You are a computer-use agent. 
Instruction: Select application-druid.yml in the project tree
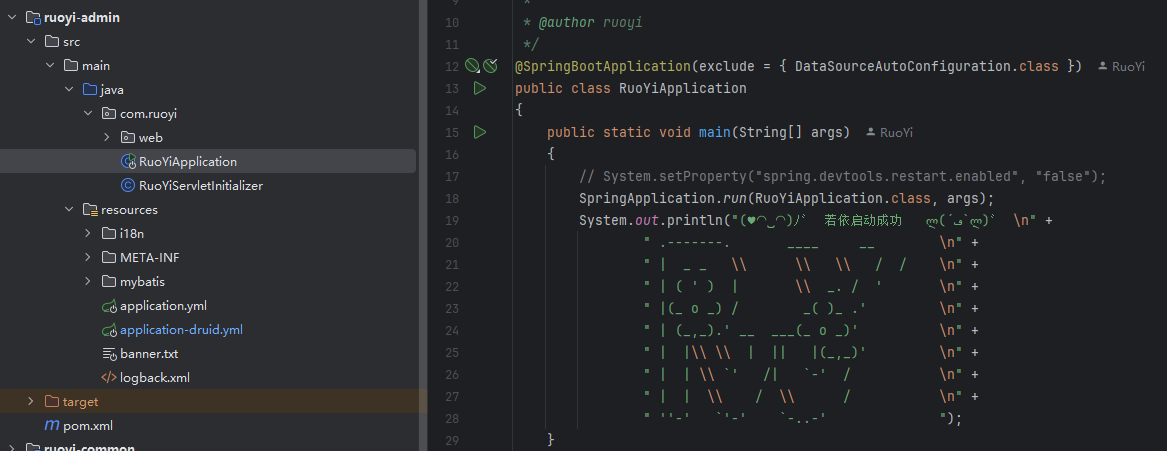click(181, 329)
